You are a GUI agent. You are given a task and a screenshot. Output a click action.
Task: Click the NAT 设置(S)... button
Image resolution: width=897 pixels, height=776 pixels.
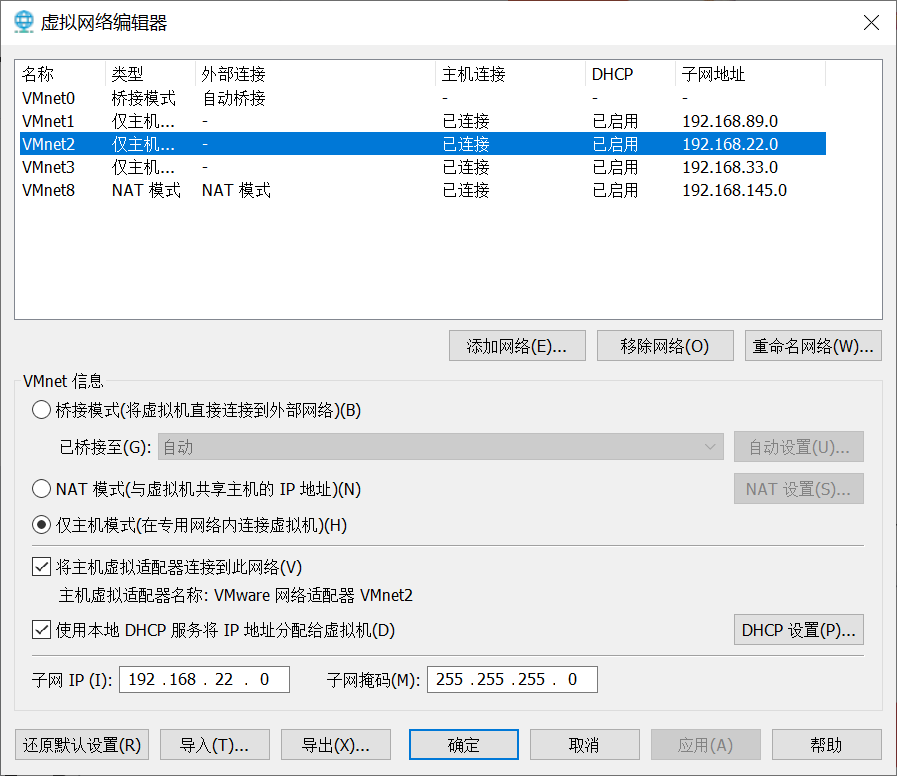[799, 489]
